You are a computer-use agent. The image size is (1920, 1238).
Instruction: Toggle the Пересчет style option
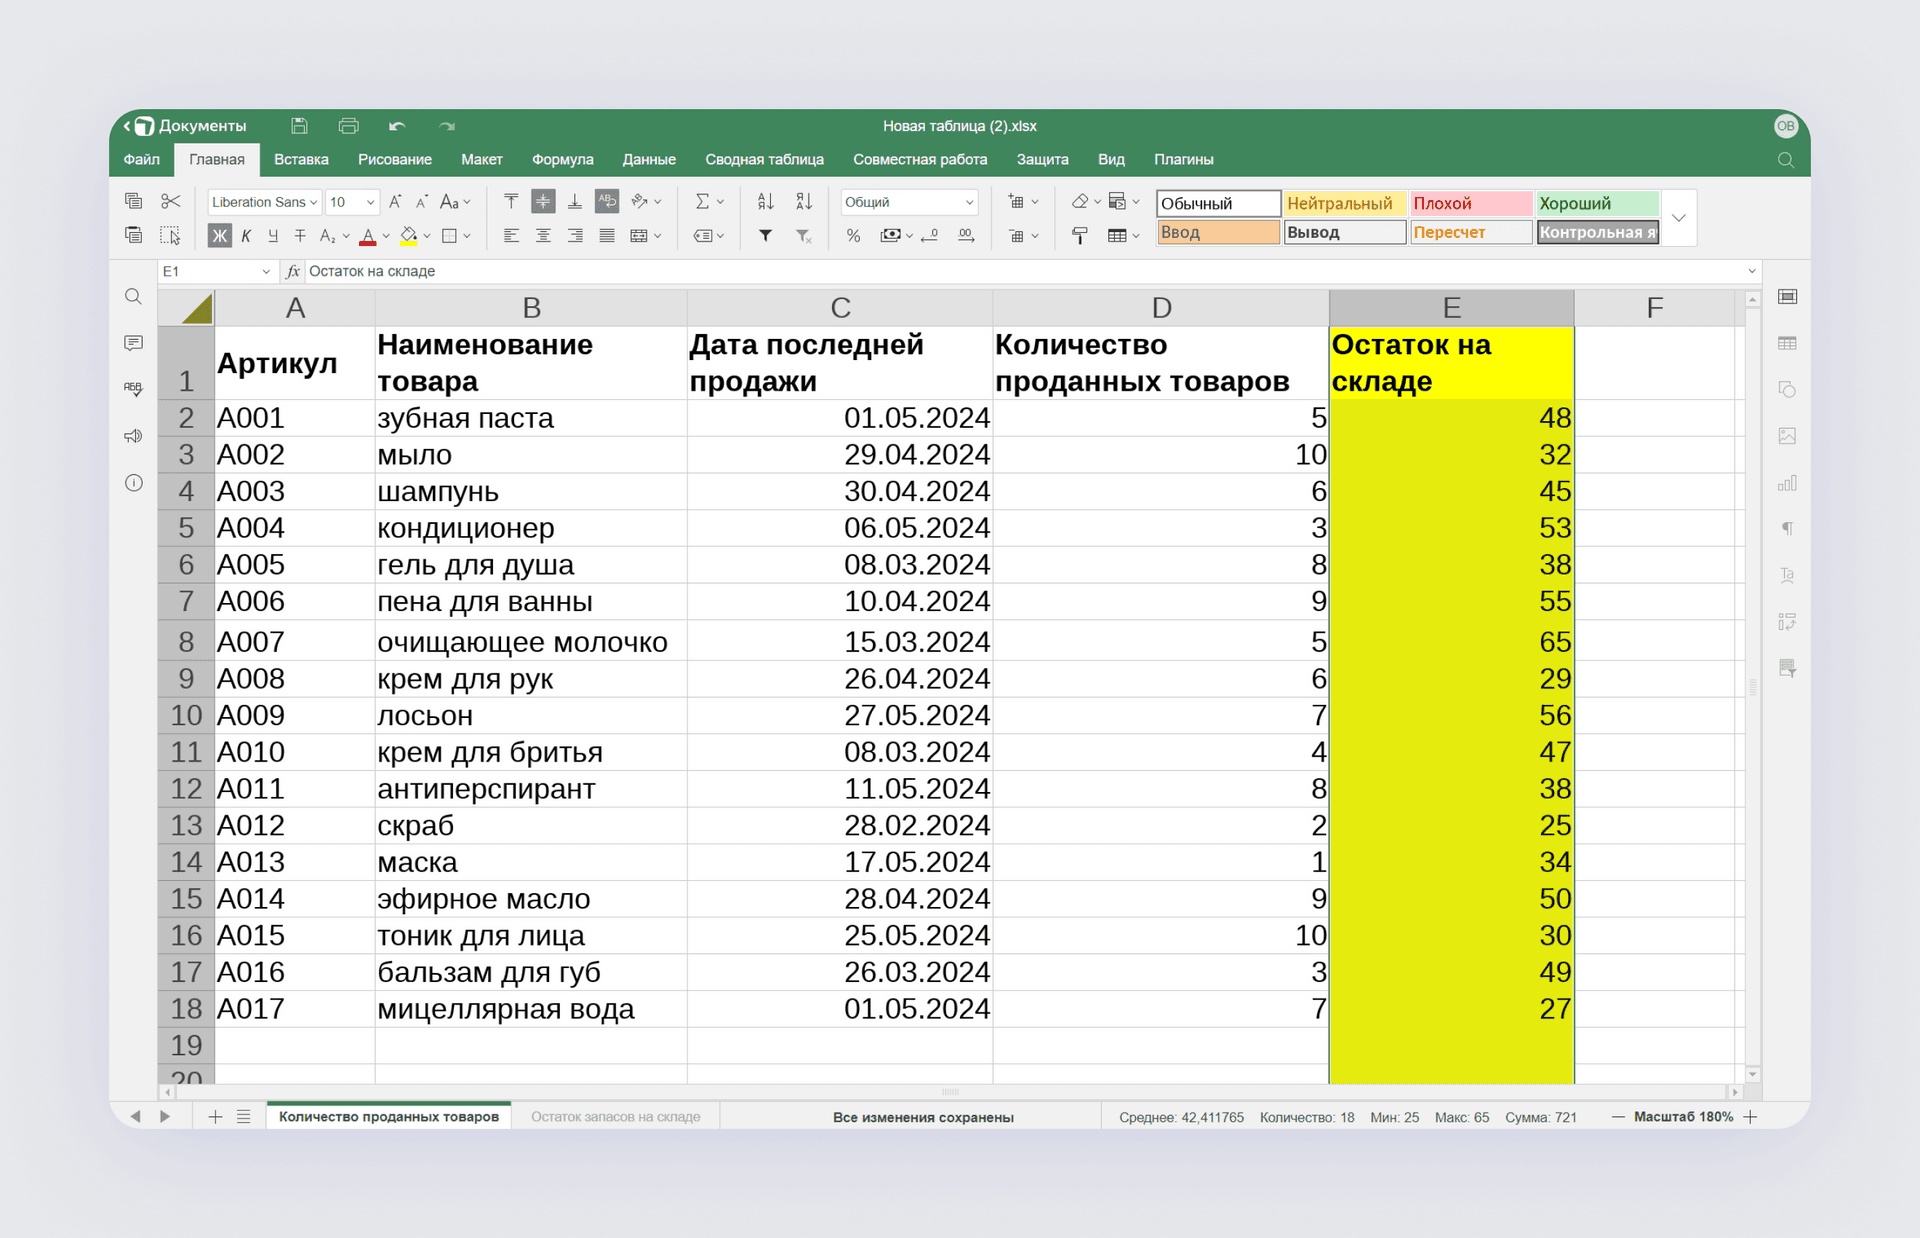click(1468, 234)
